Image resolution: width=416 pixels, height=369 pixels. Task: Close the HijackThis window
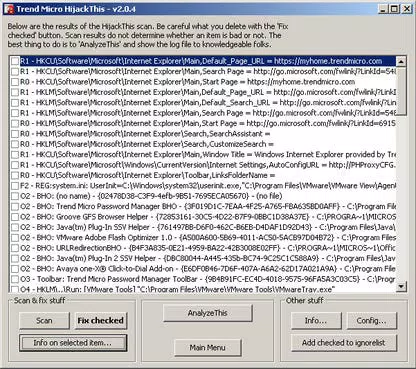click(407, 9)
